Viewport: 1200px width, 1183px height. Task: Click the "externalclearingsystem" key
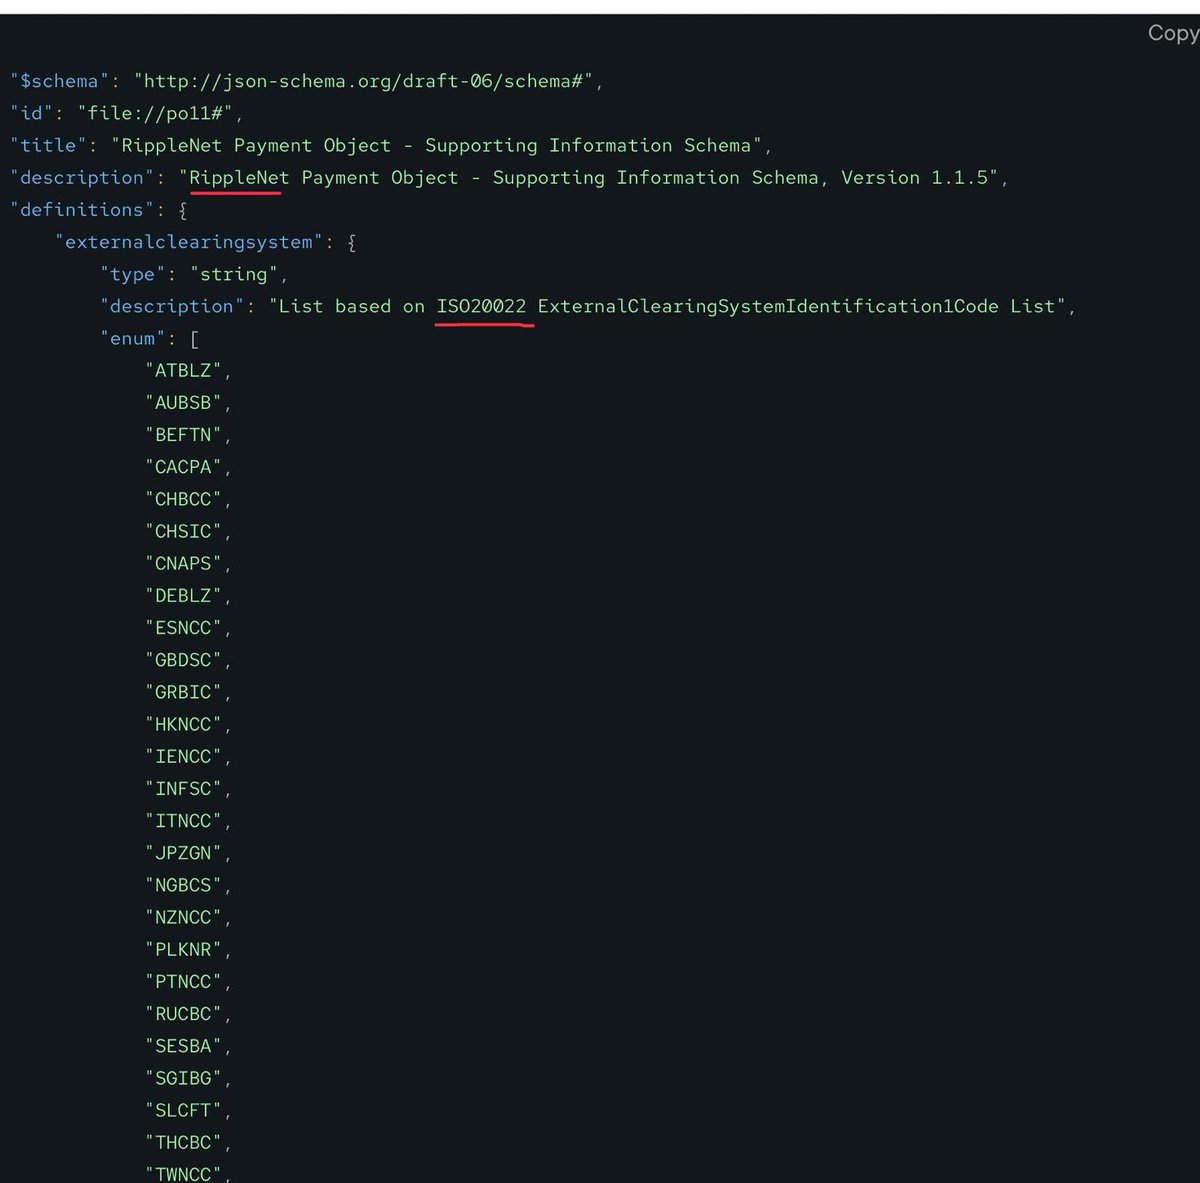(189, 242)
